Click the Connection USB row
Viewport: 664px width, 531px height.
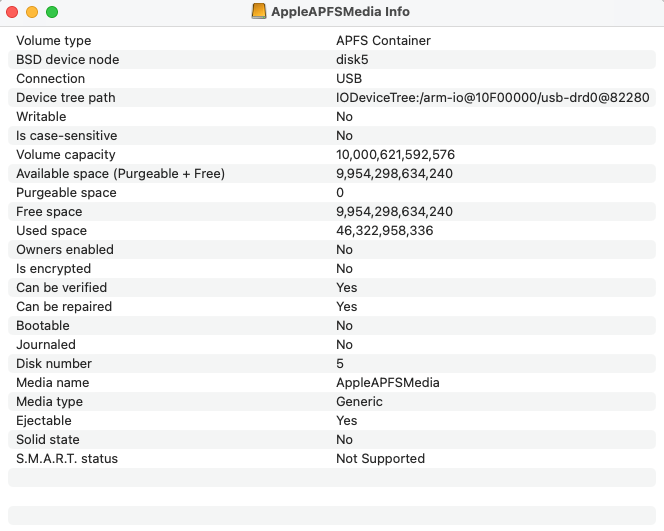click(x=331, y=79)
